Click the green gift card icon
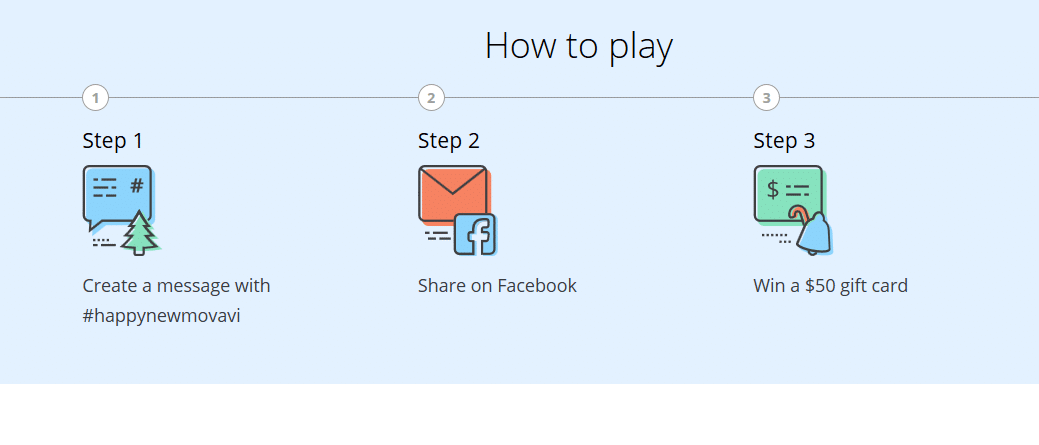Screen dimensions: 1039x445 point(788,193)
